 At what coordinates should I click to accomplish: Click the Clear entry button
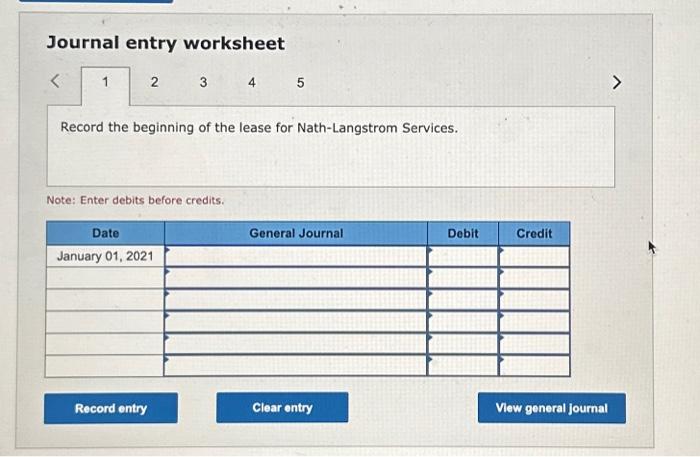coord(282,407)
